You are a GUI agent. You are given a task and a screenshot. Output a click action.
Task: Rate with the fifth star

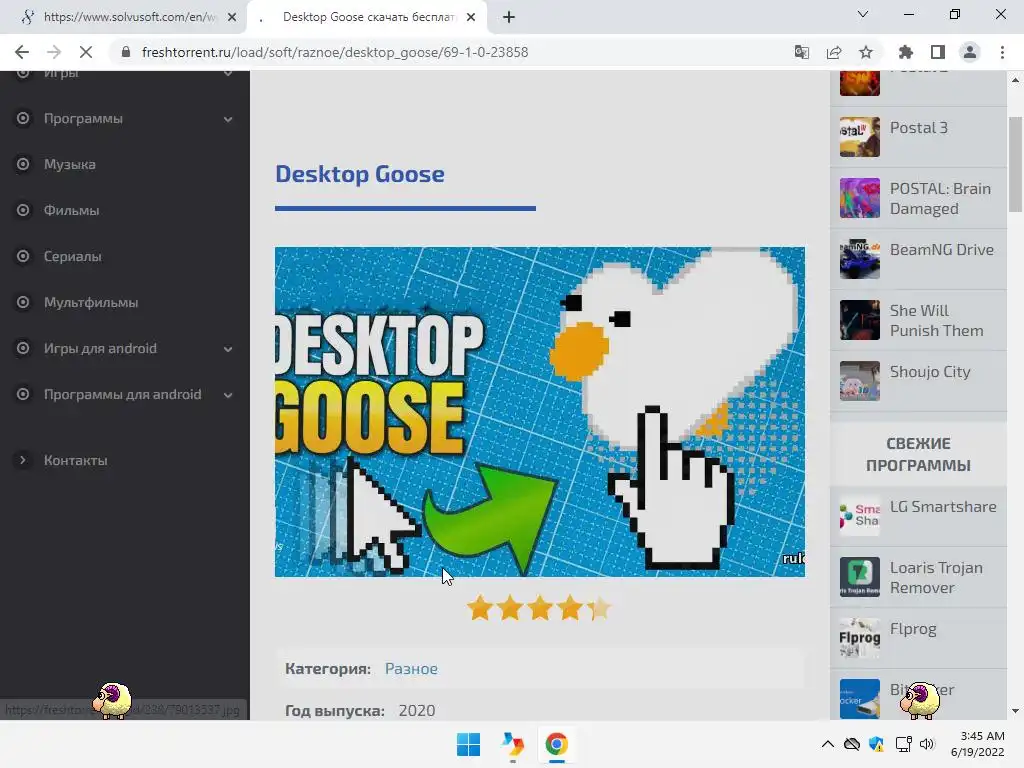(599, 608)
